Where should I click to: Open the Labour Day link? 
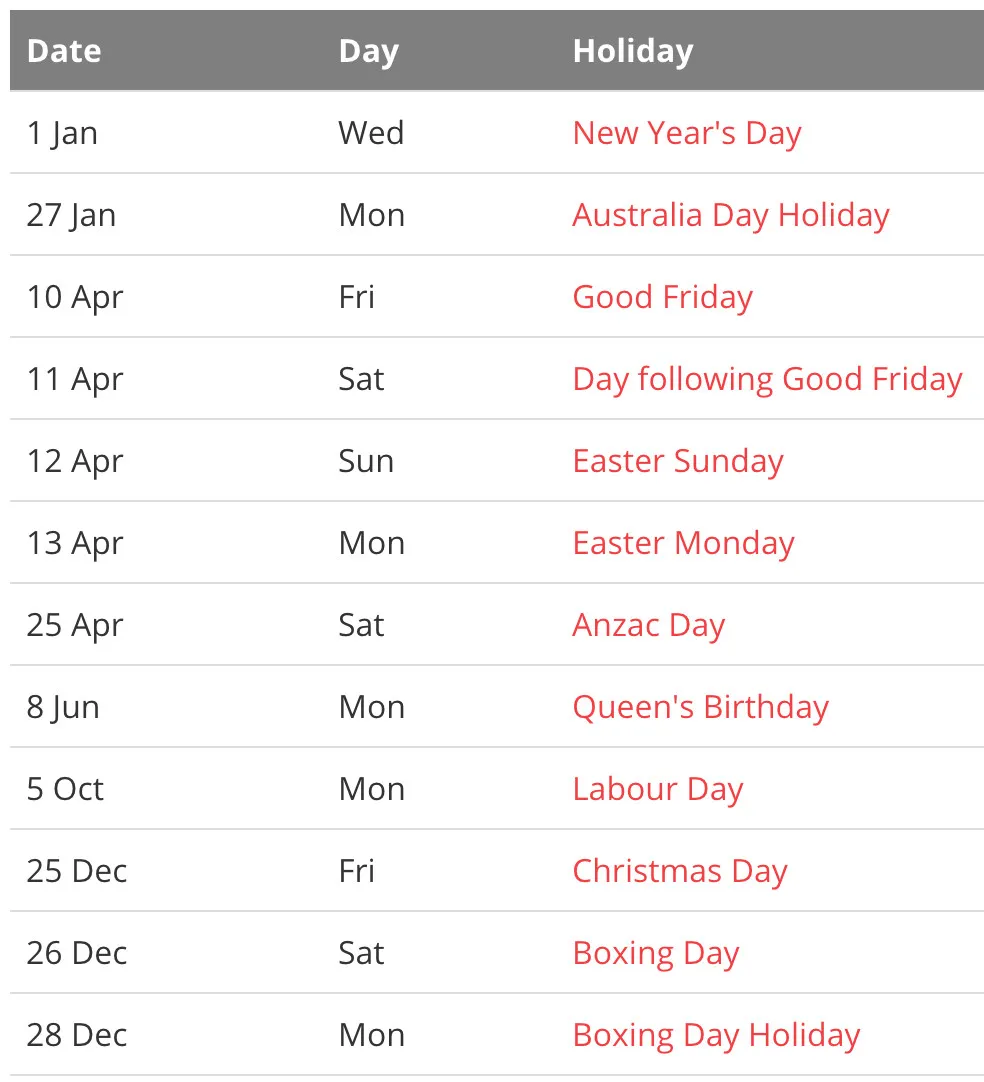(x=657, y=789)
